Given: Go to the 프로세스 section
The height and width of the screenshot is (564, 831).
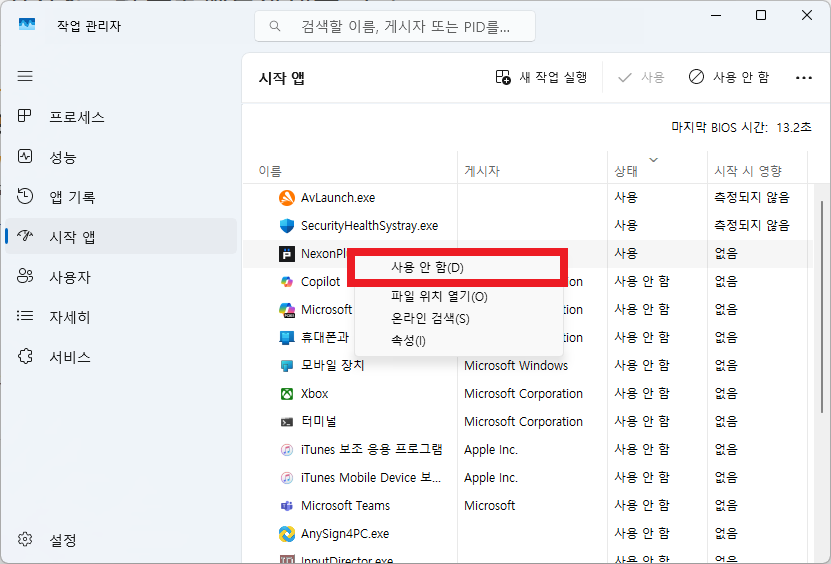Looking at the screenshot, I should pos(121,117).
